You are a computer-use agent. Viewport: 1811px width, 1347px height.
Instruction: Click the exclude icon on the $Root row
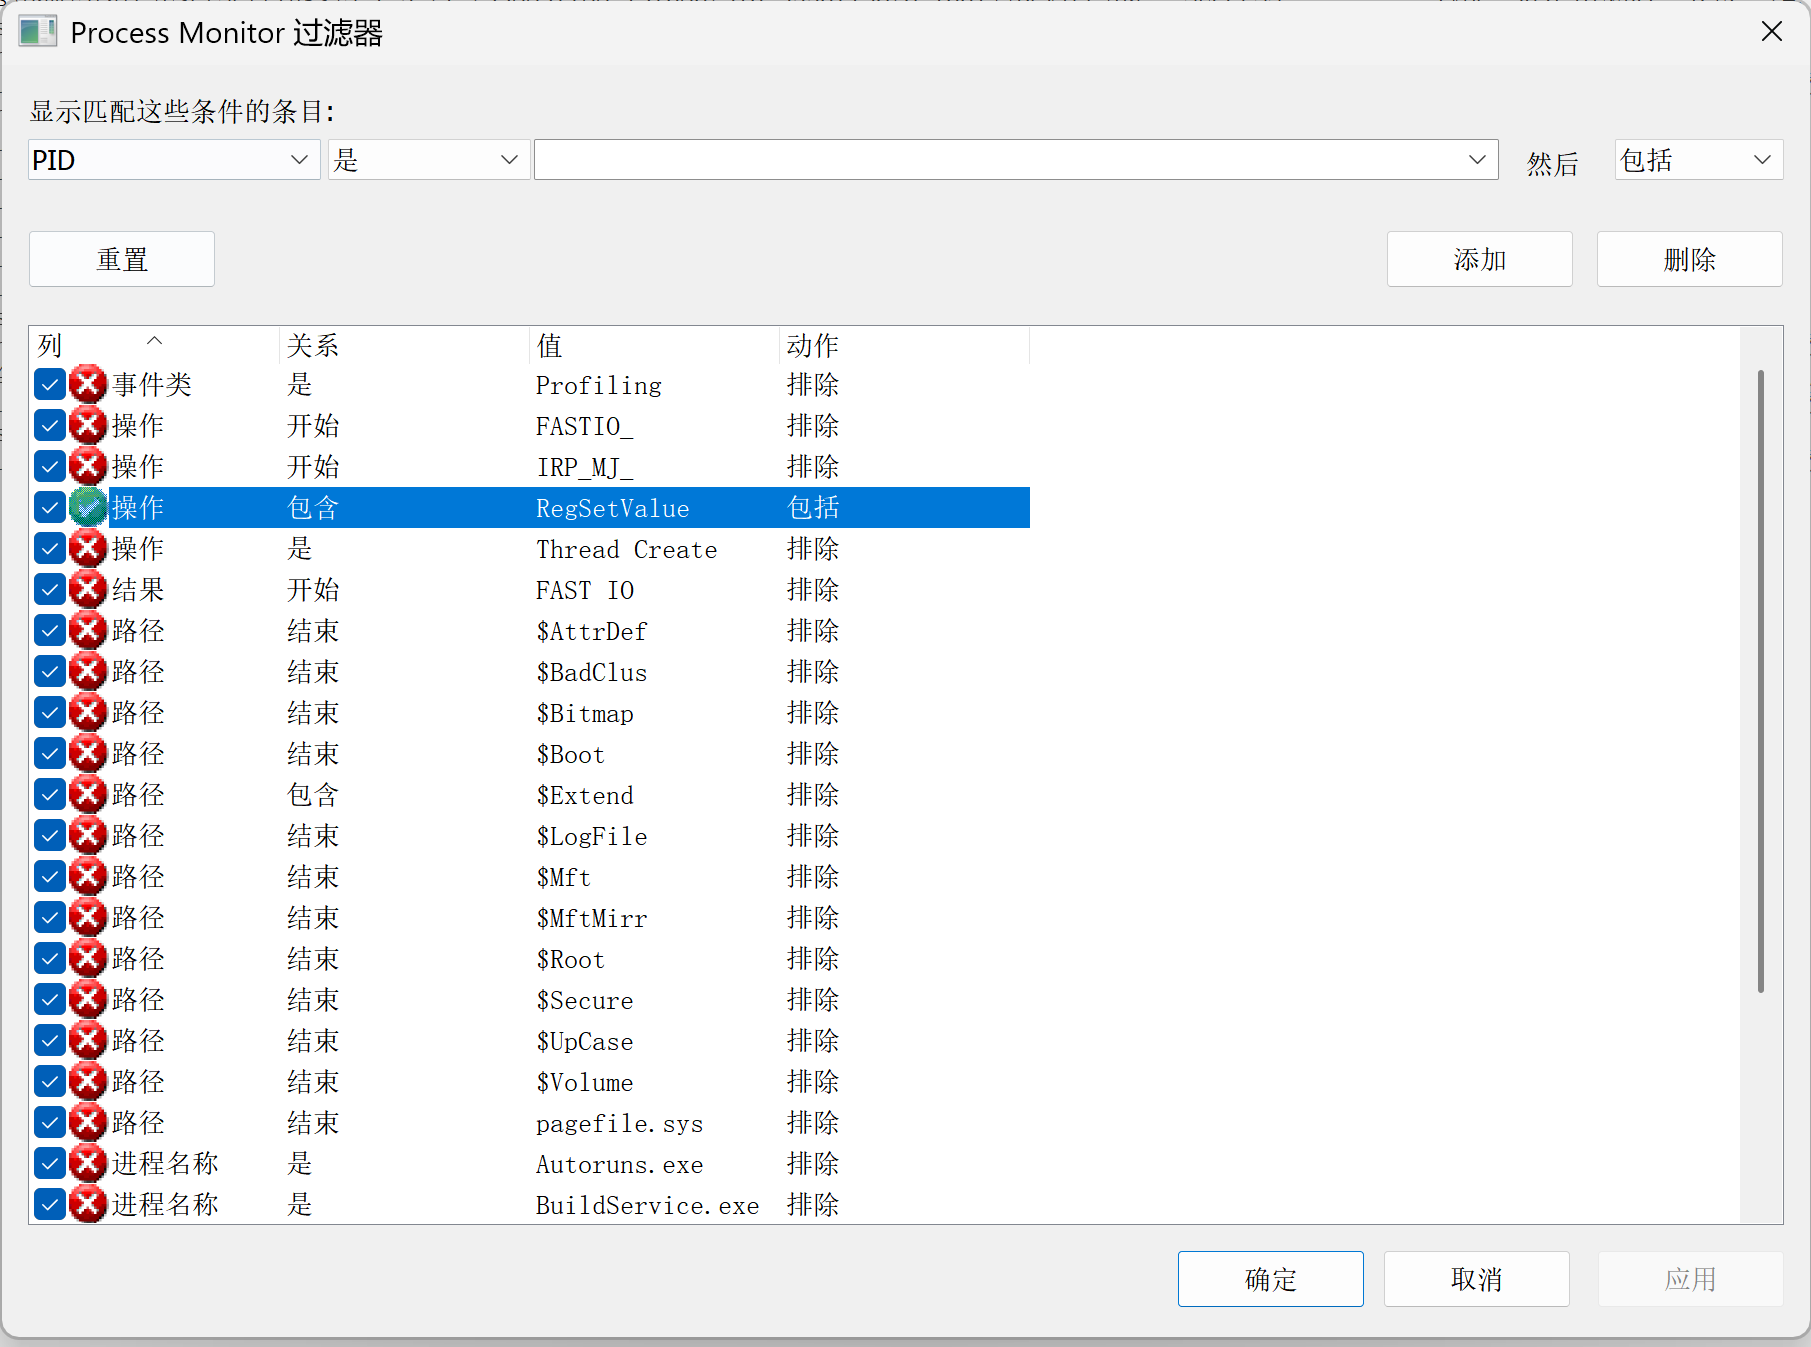(x=88, y=958)
